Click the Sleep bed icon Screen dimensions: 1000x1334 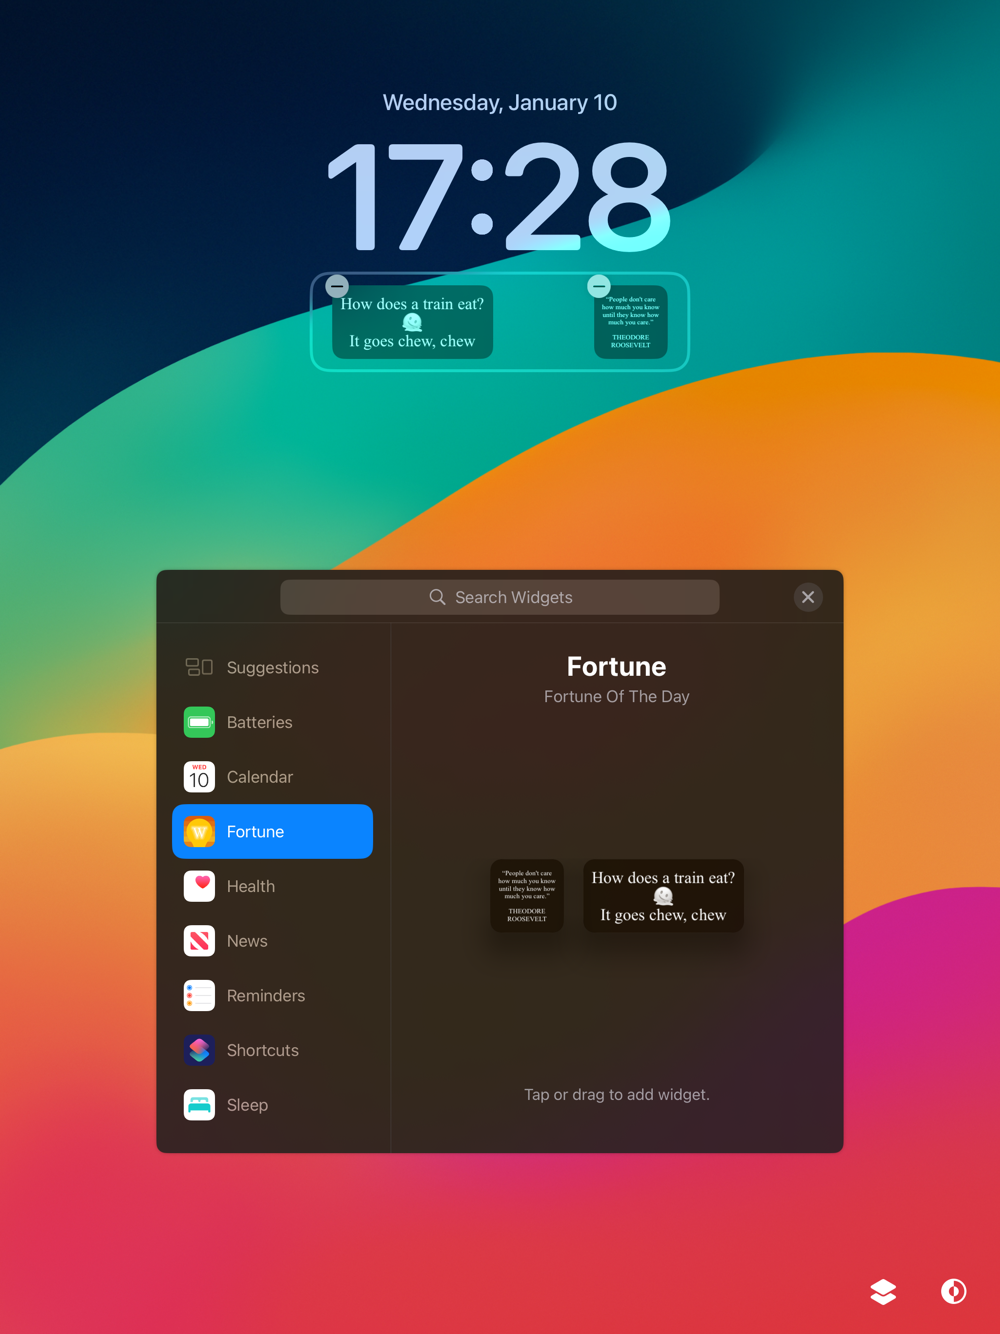[199, 1105]
